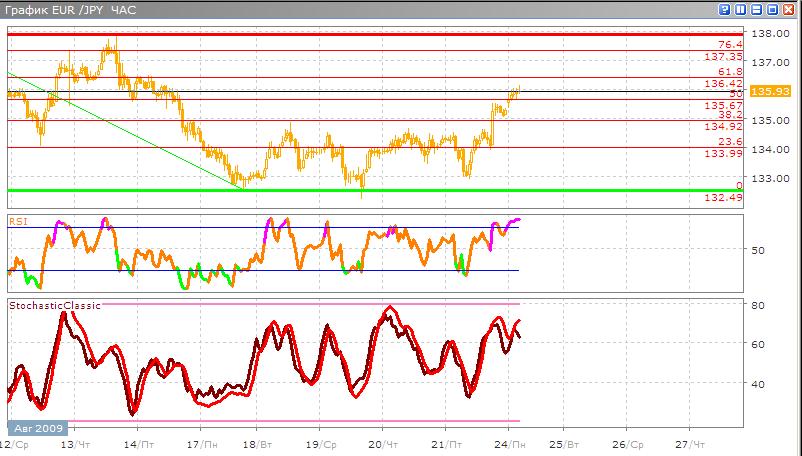802x456 pixels.
Task: Select the StochasticClassic indicator label
Action: 54,305
